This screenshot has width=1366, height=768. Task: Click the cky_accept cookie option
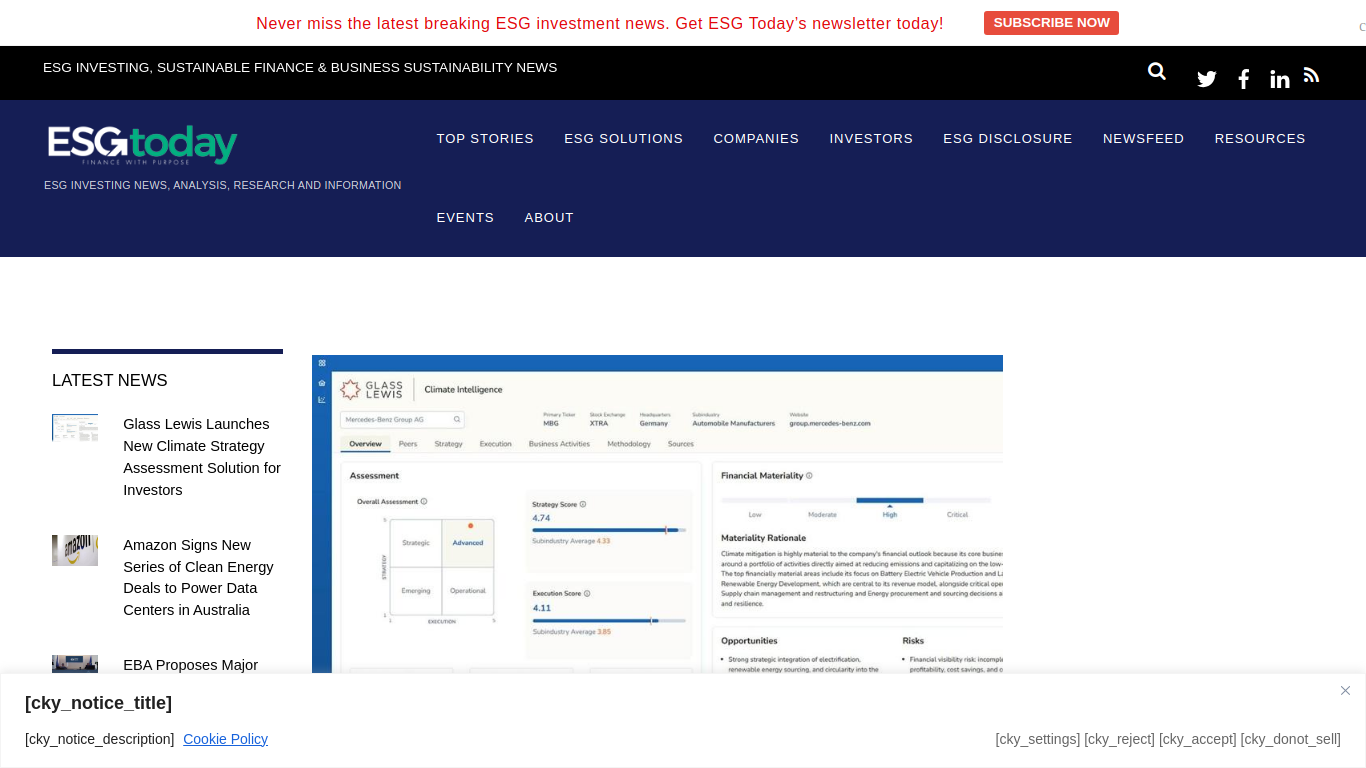1198,739
